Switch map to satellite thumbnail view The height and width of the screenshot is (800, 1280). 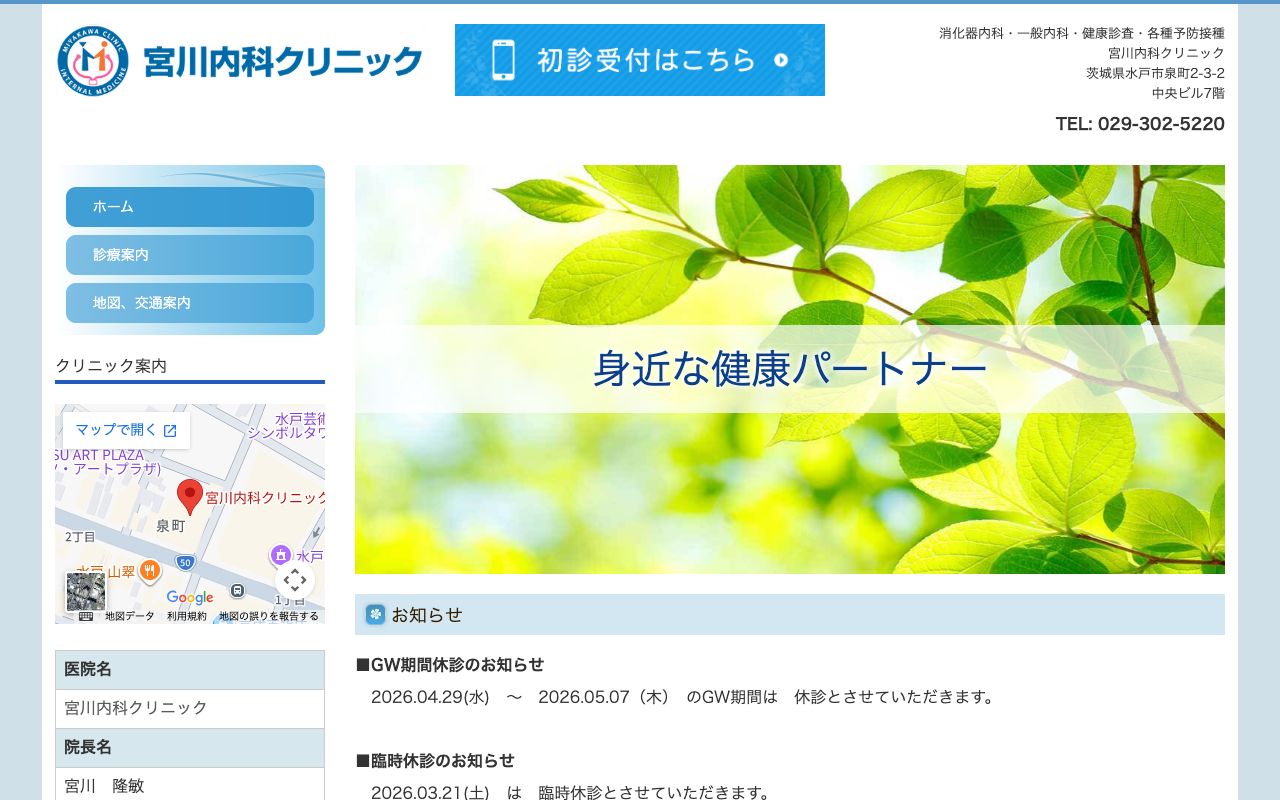pos(86,592)
